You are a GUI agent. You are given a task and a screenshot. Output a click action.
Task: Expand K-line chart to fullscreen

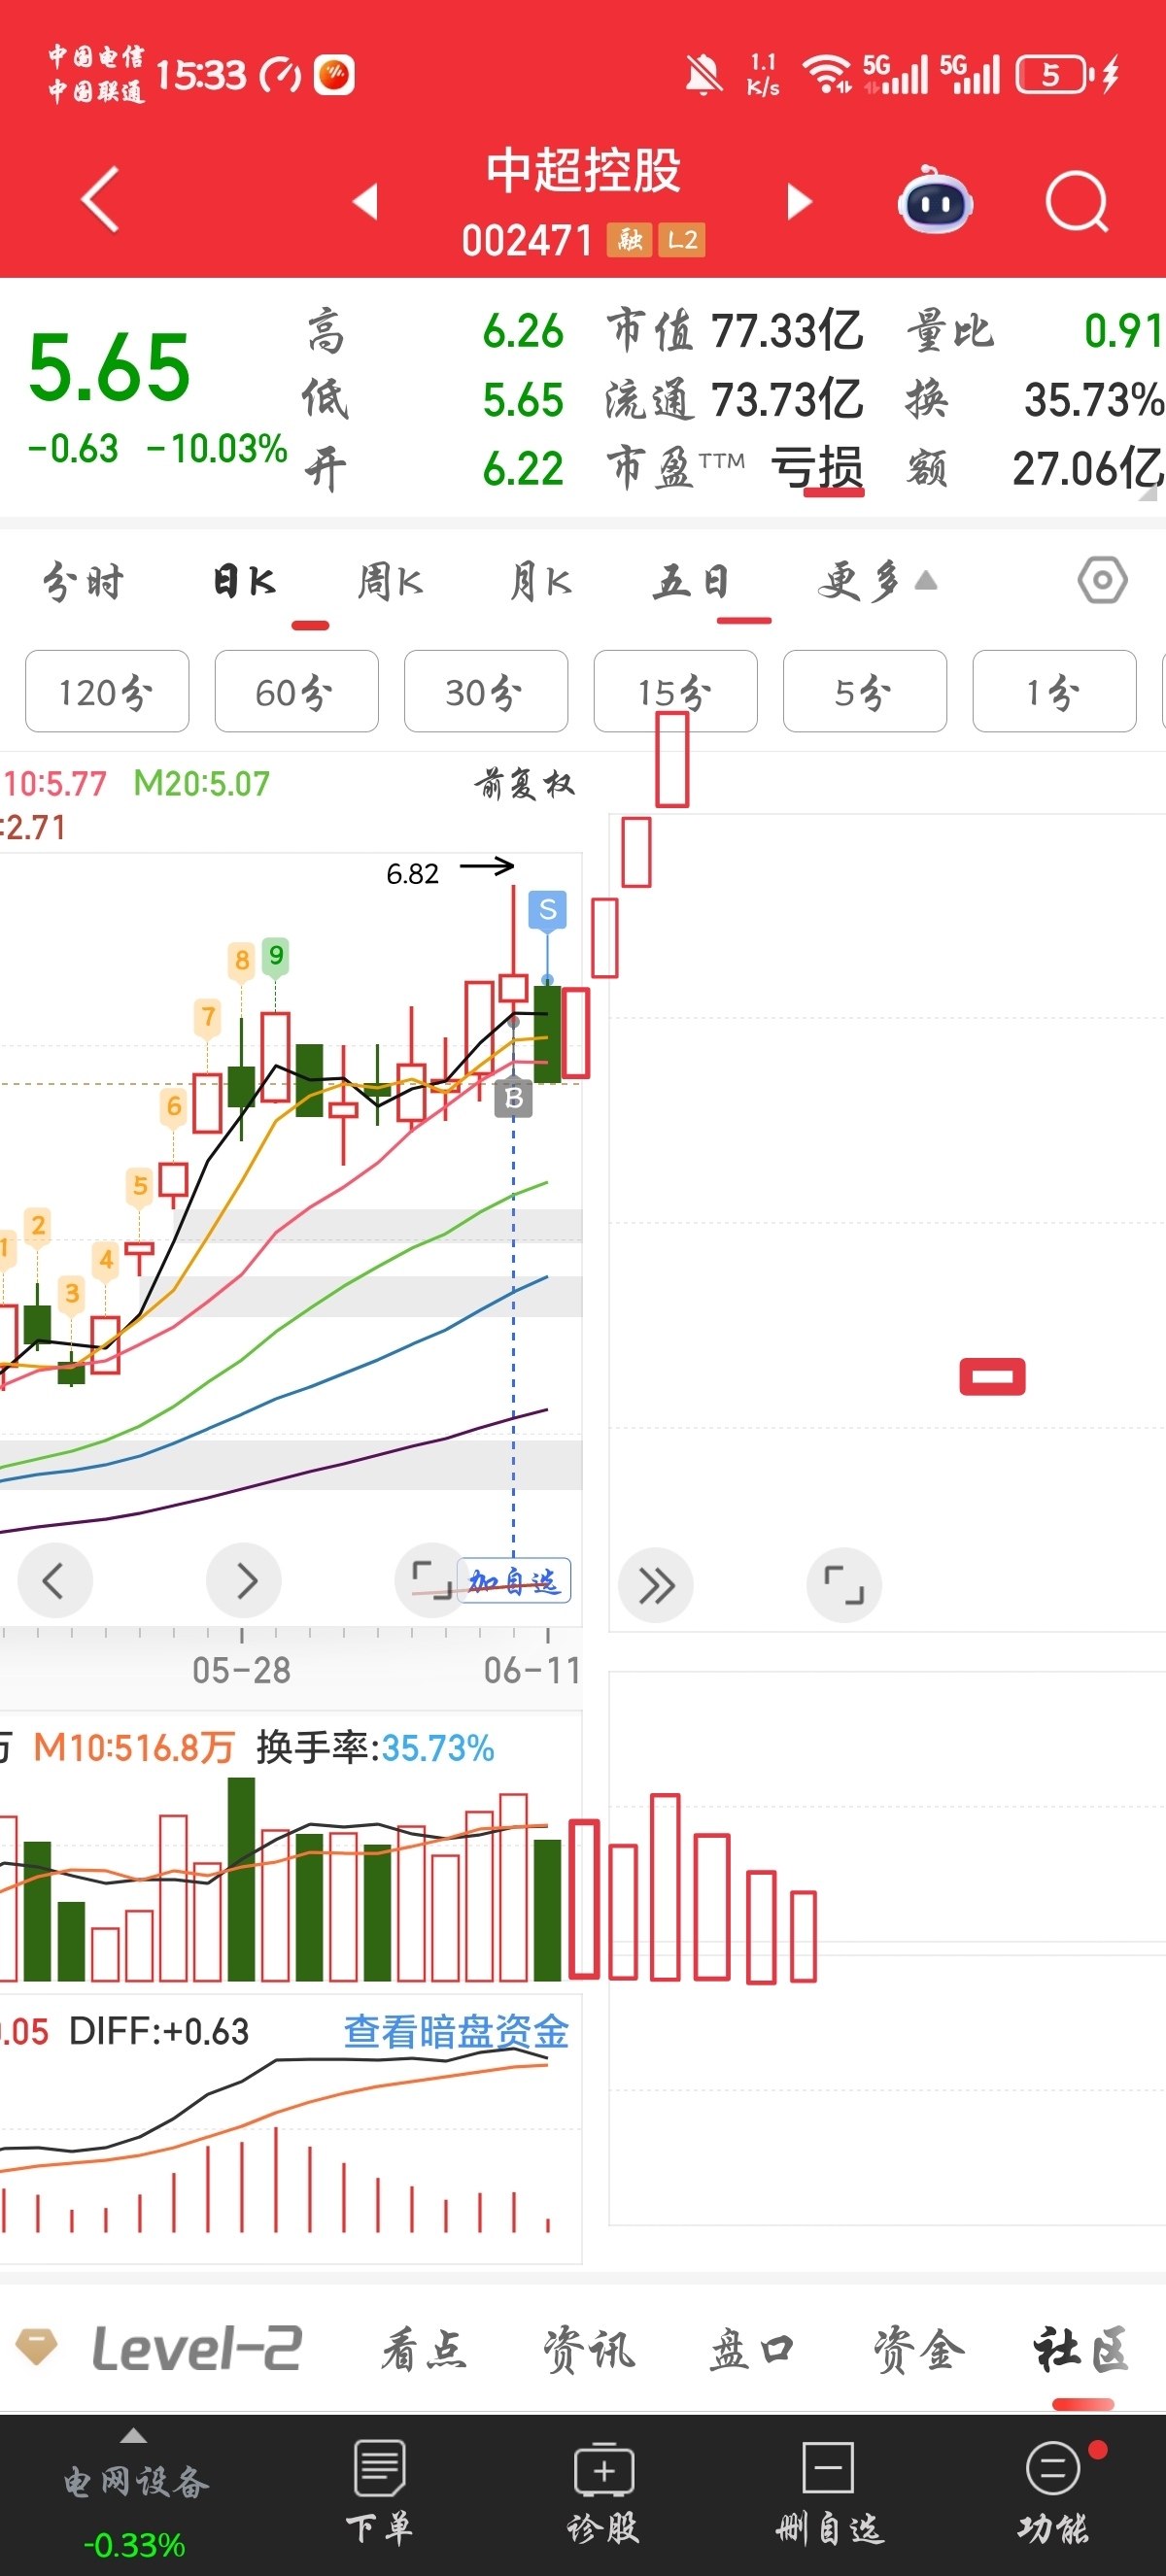(432, 1579)
